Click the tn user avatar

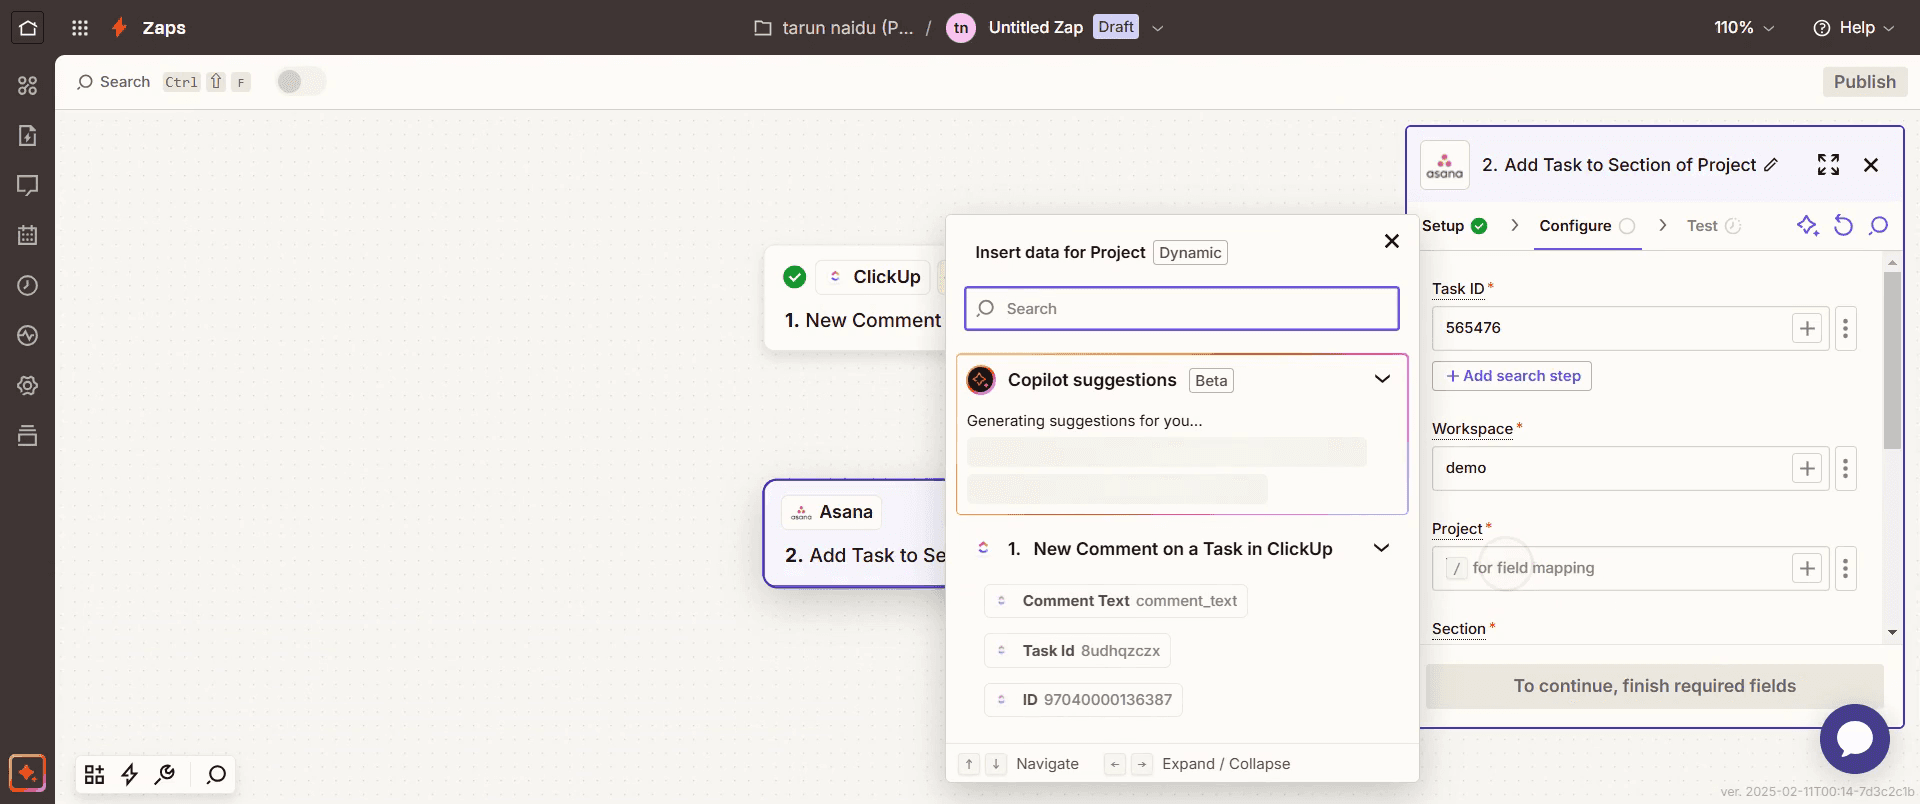coord(960,28)
